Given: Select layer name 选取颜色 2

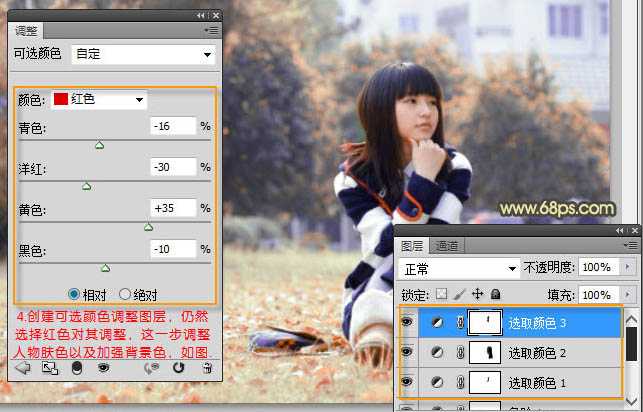Looking at the screenshot, I should click(x=537, y=353).
